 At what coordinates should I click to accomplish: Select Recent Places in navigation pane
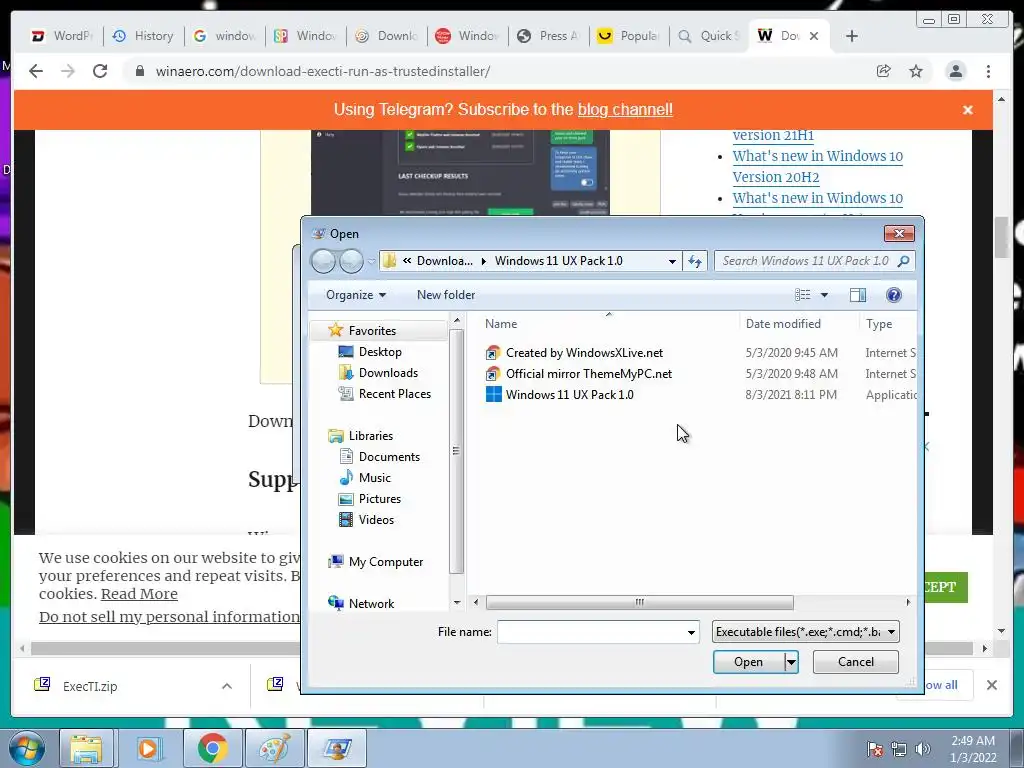point(394,394)
